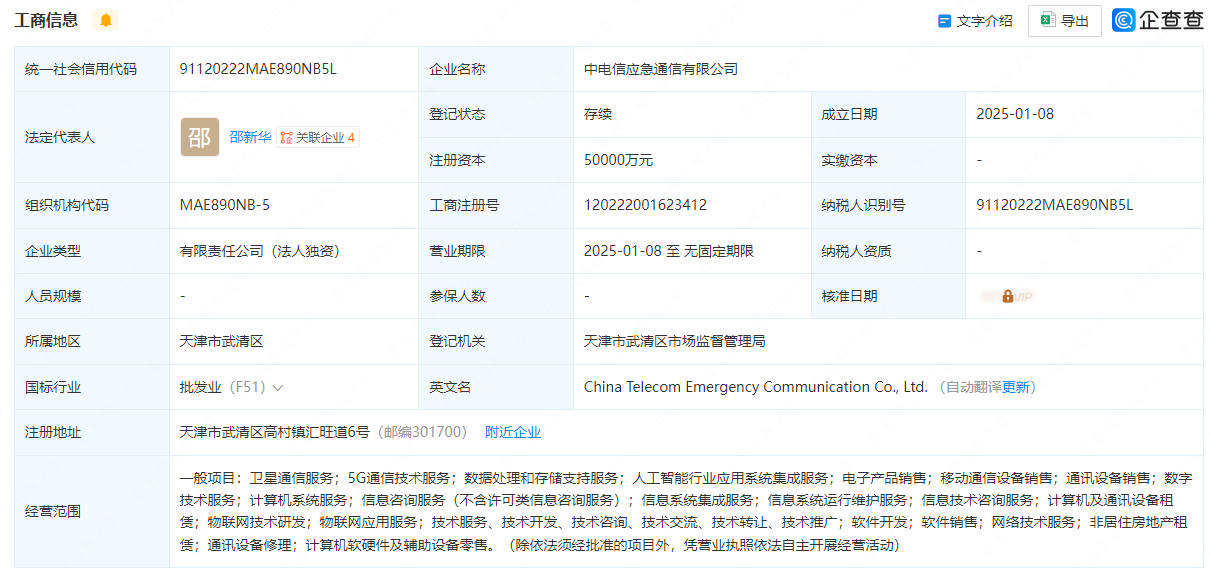
Task: Click business term 2025-01-08 至 无固定期限
Action: coord(669,251)
